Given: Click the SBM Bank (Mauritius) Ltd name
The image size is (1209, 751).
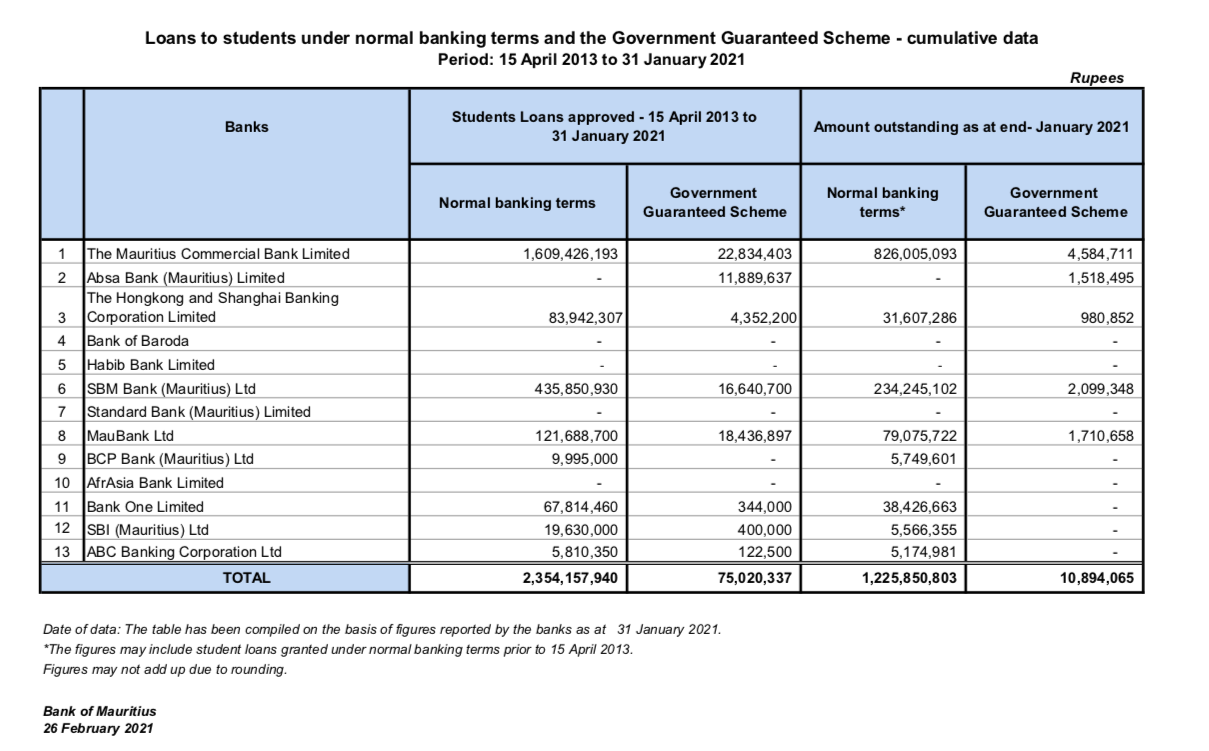Looking at the screenshot, I should pos(179,389).
